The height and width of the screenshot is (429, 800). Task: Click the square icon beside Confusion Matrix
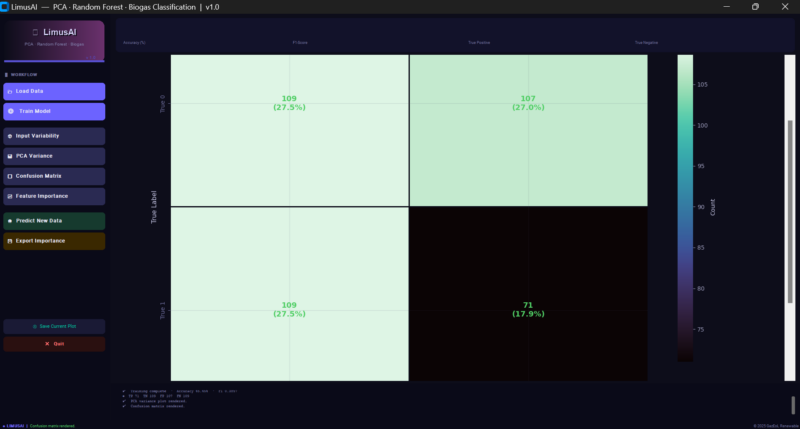[x=10, y=176]
